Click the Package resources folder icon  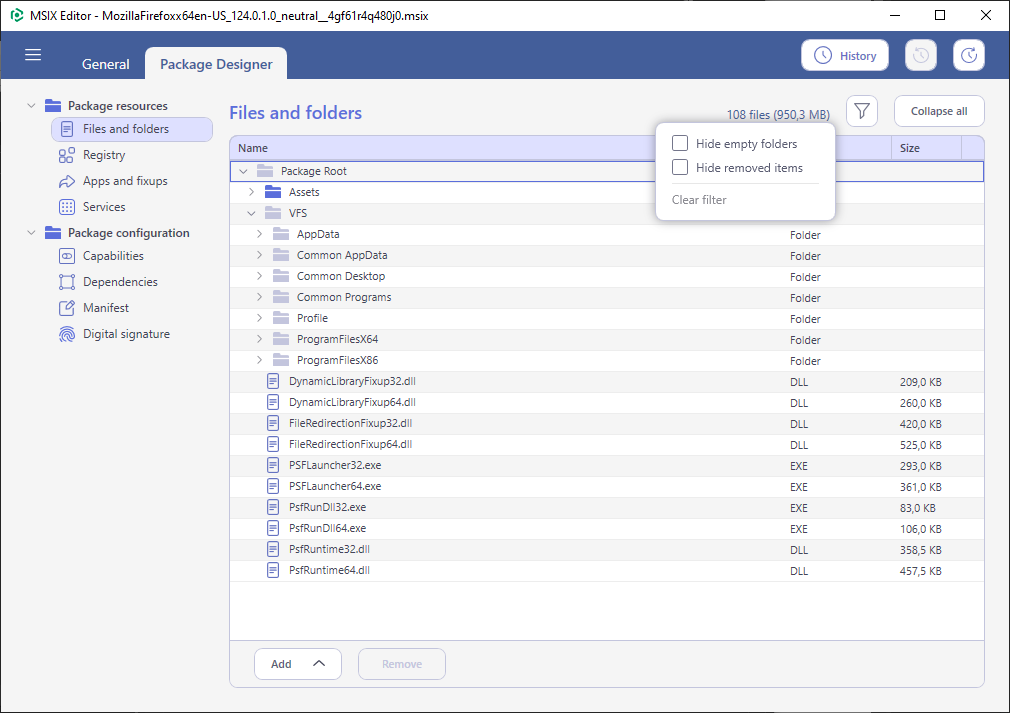(x=53, y=106)
